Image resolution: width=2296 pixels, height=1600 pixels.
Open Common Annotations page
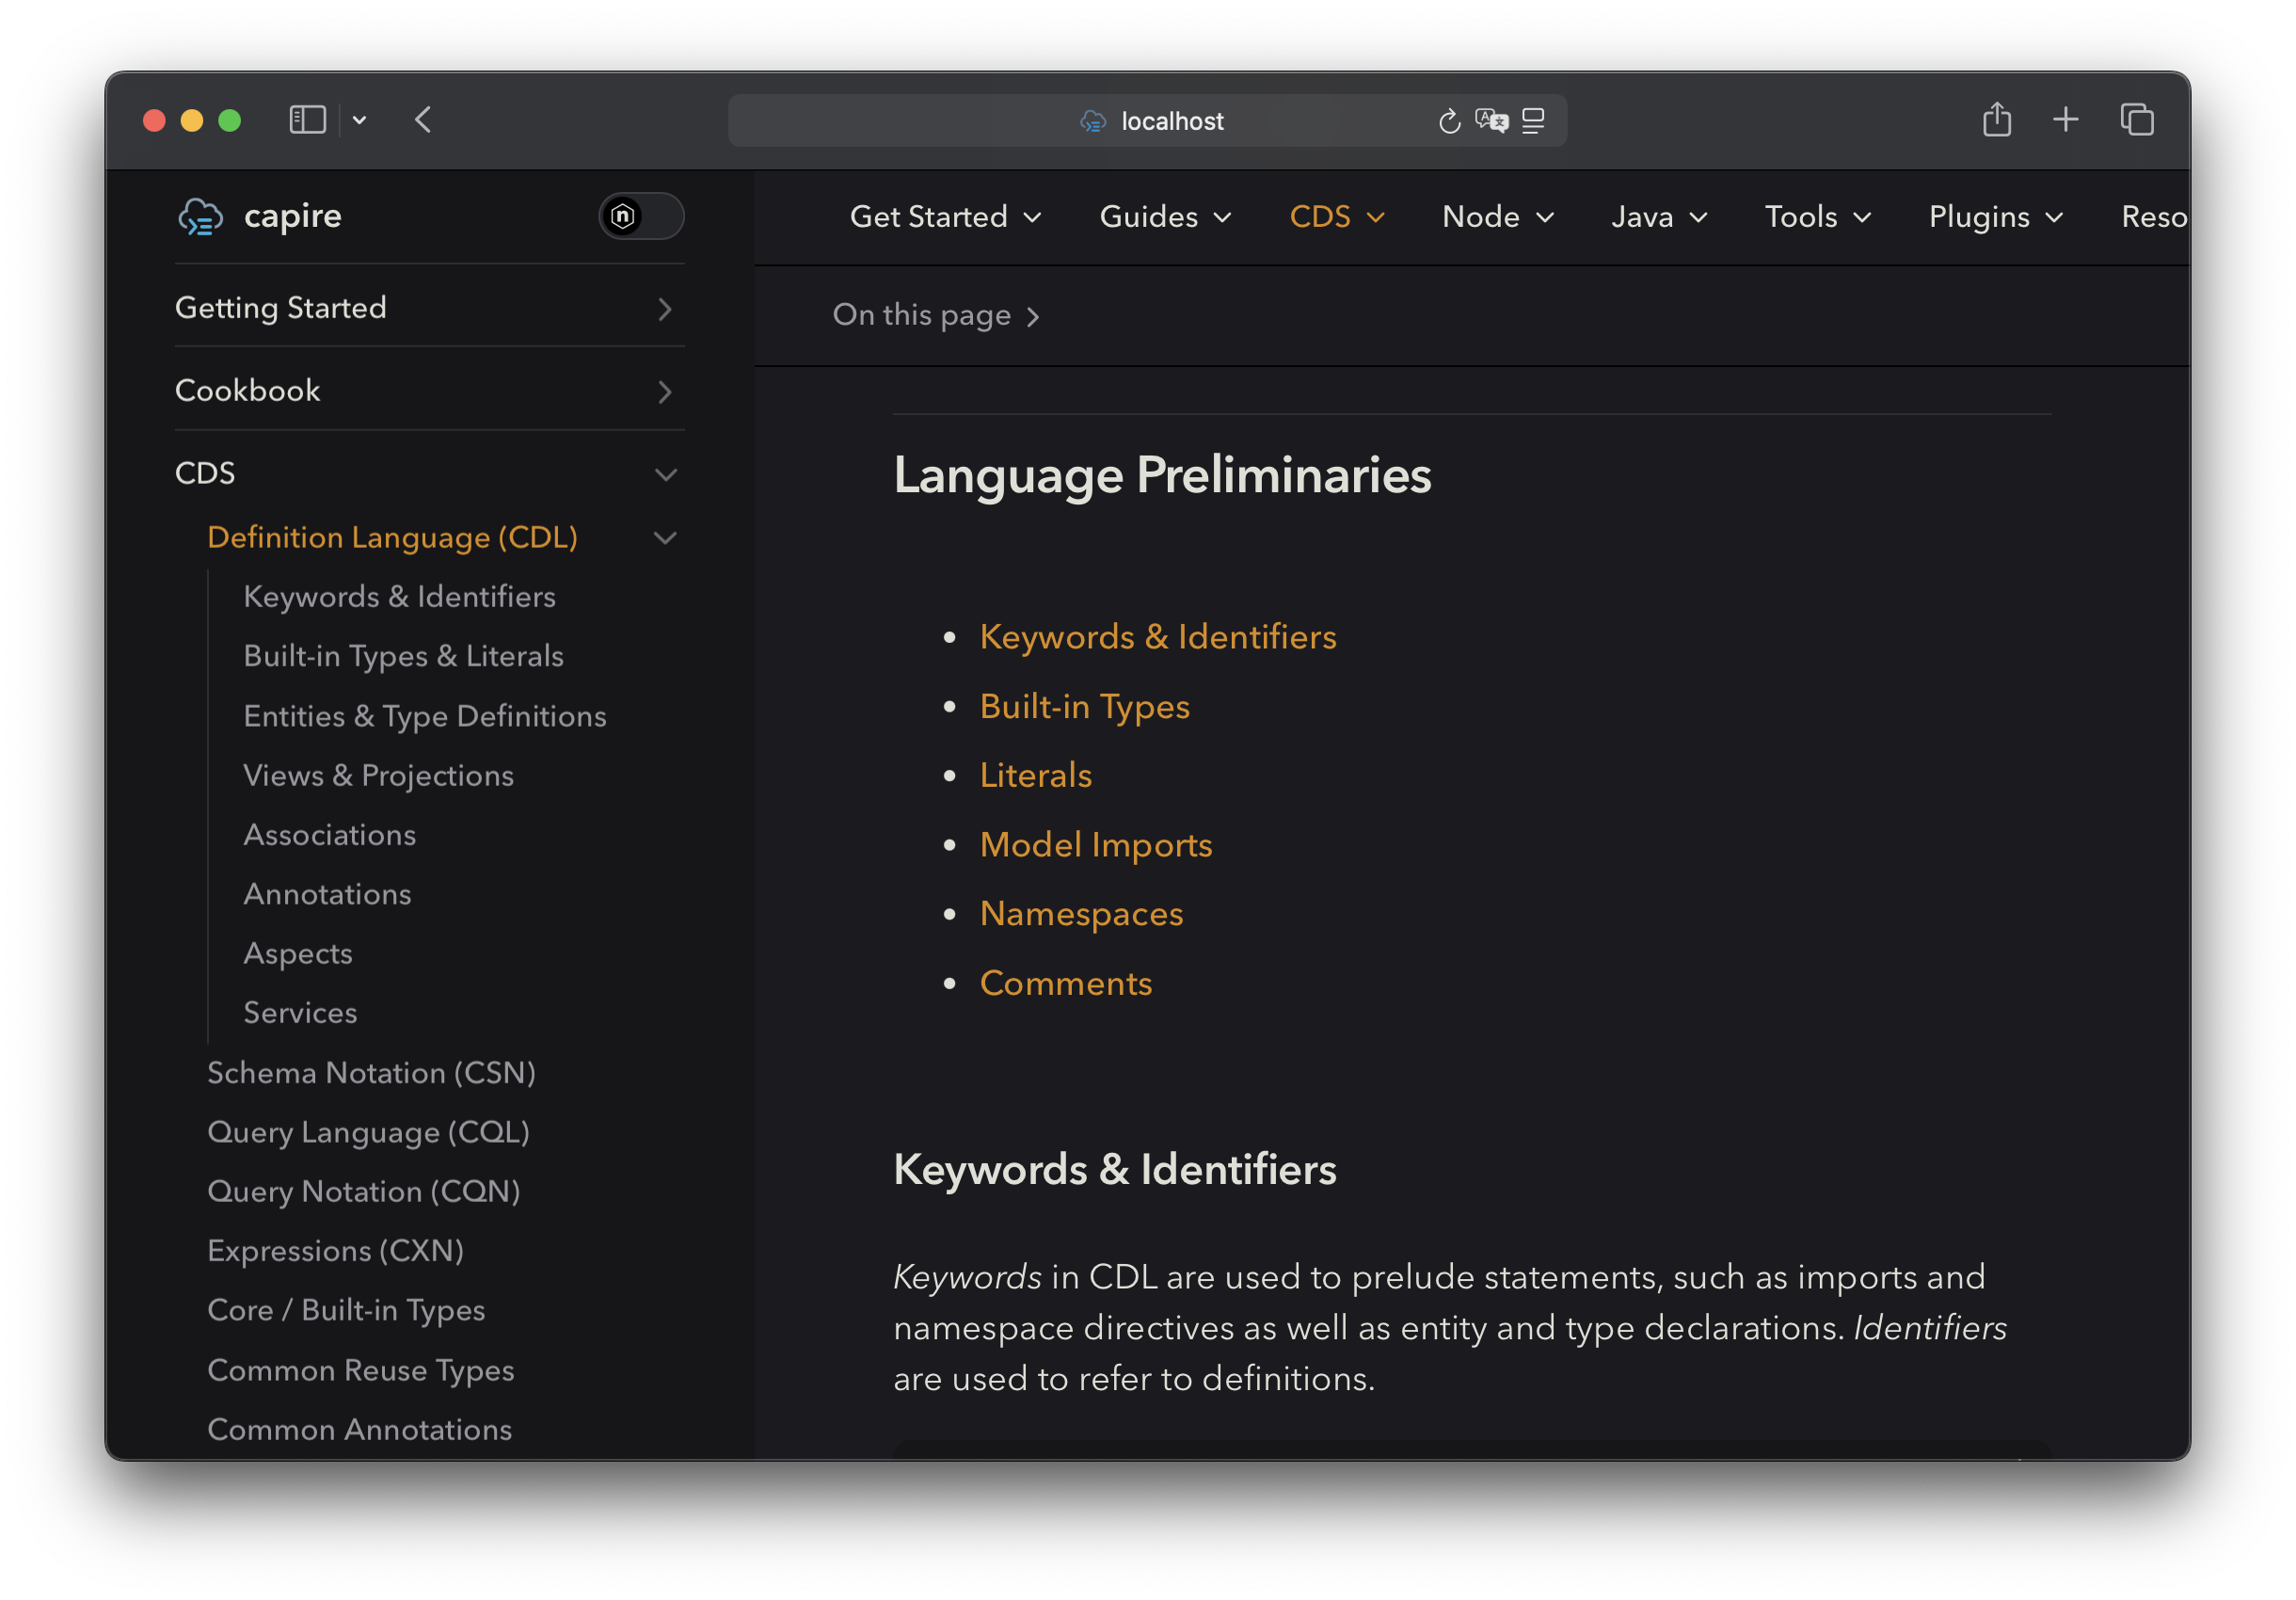coord(359,1429)
